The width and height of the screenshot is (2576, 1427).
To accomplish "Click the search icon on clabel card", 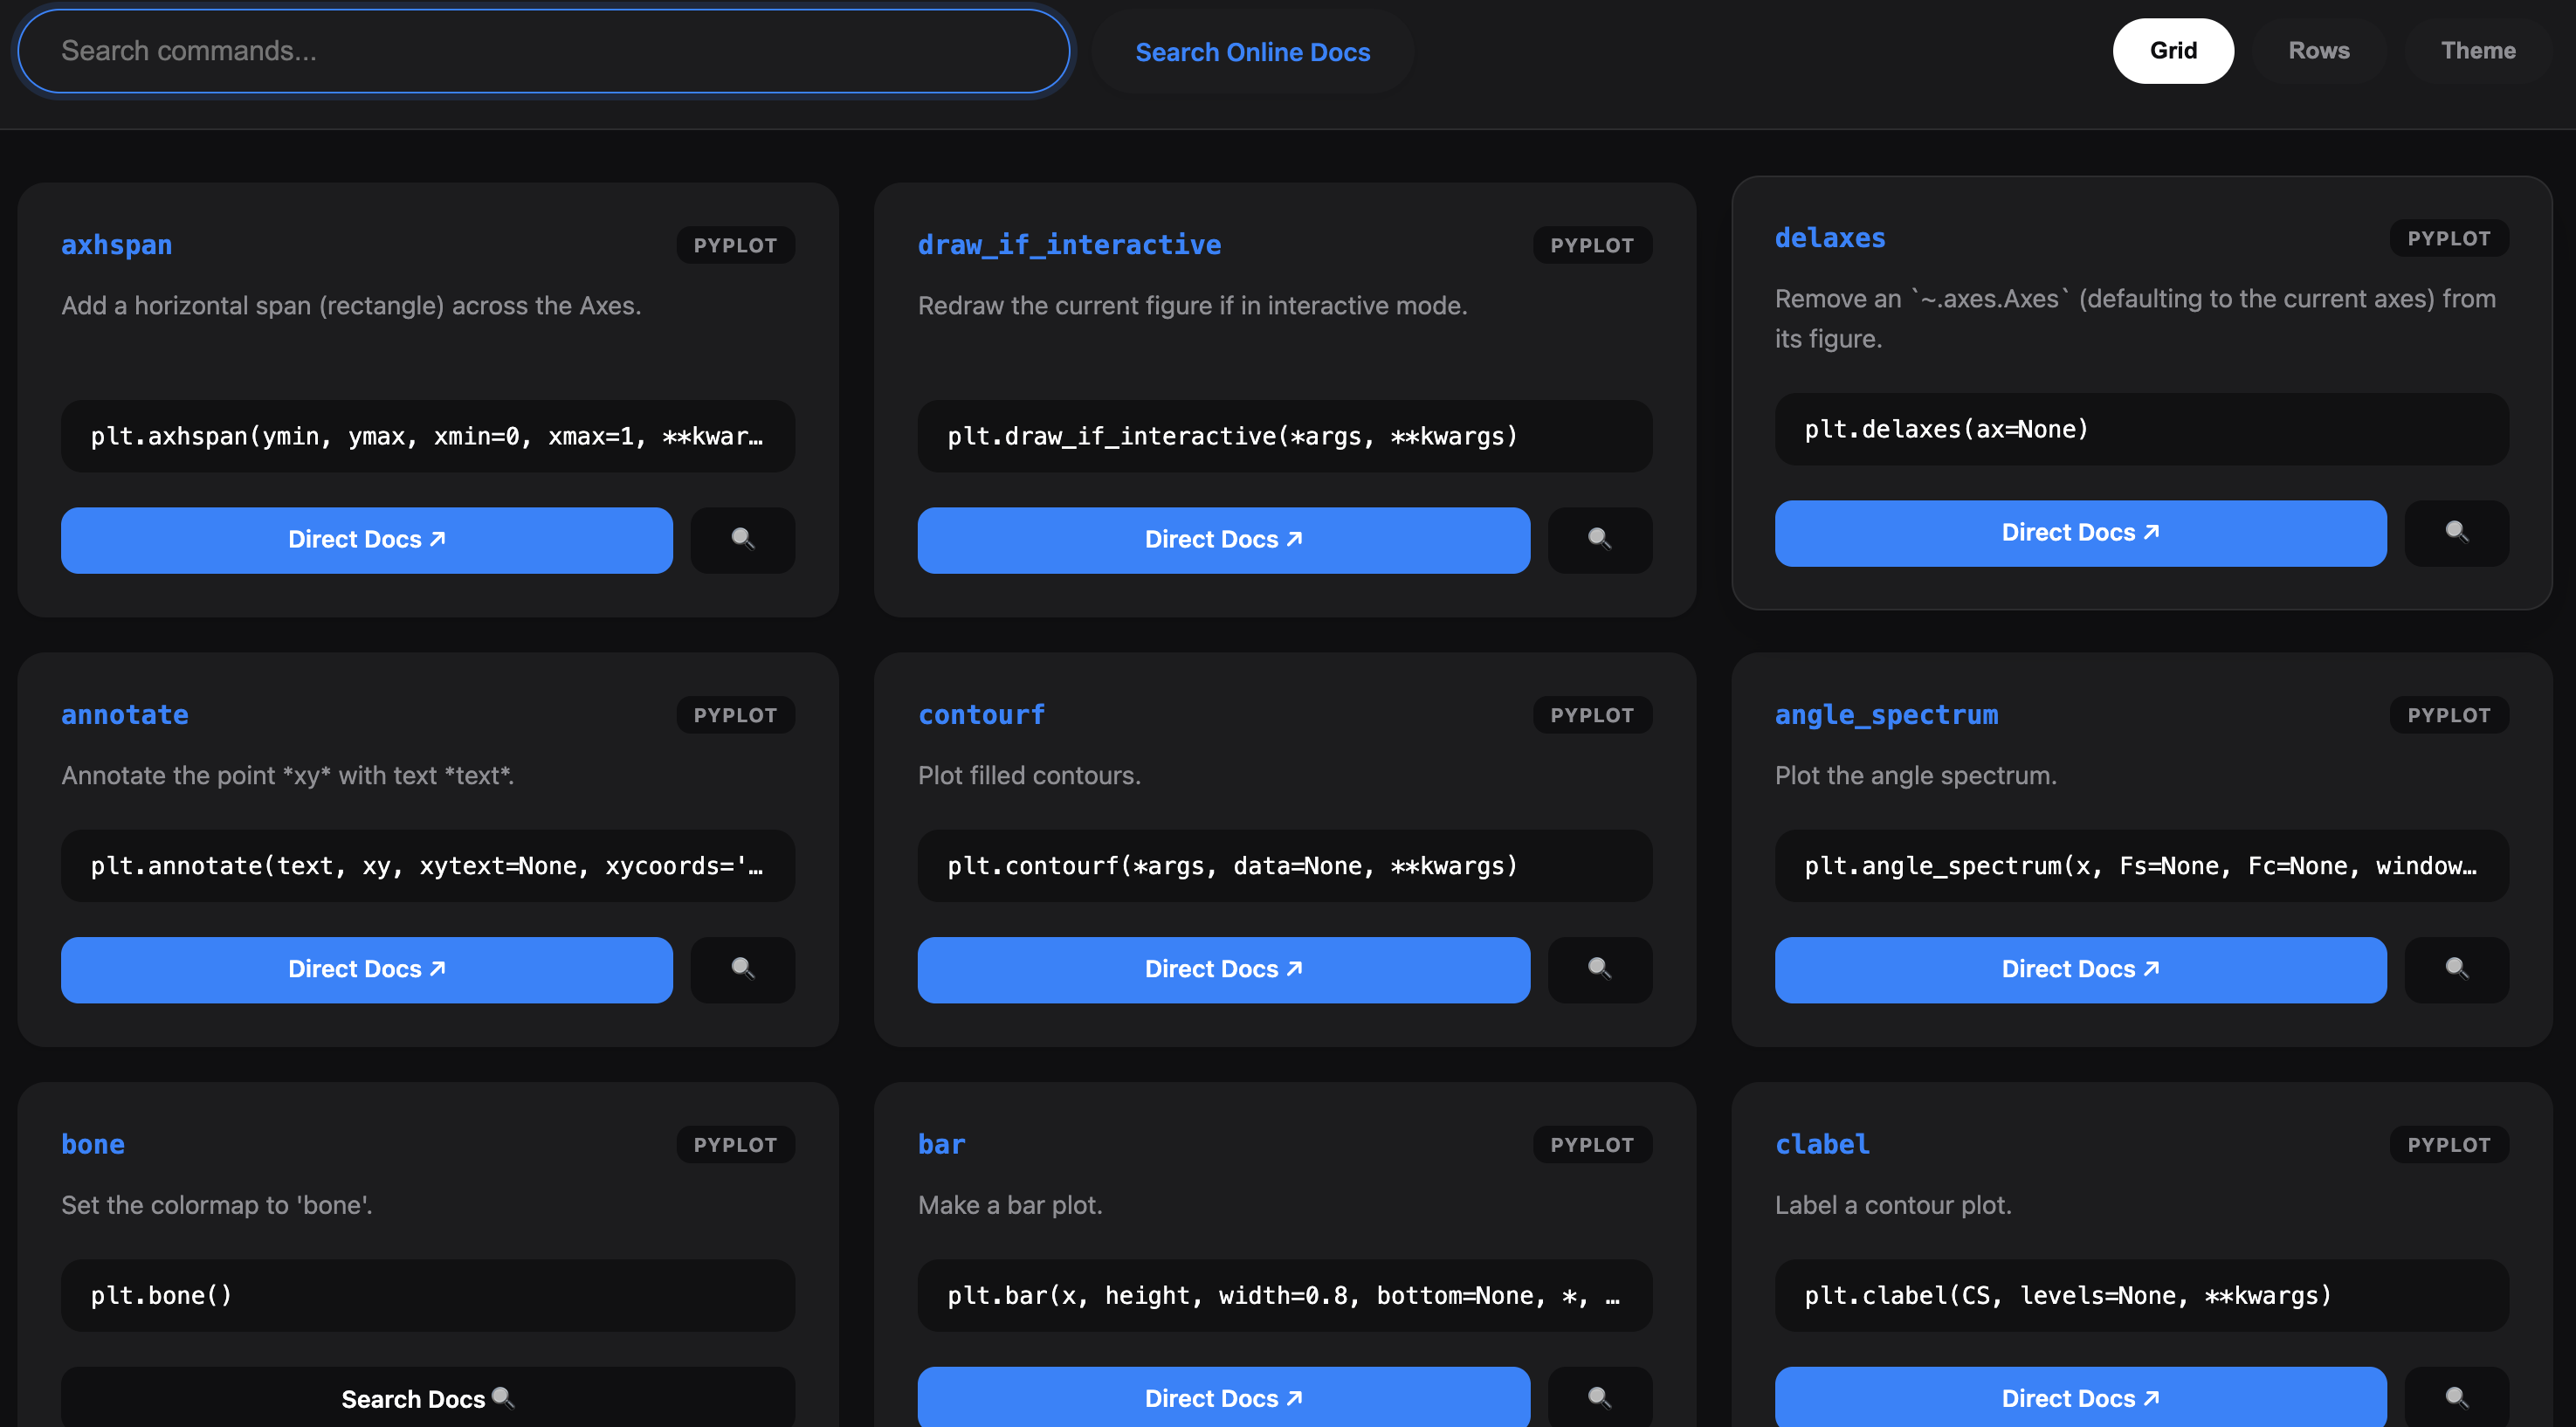I will pos(2456,1398).
